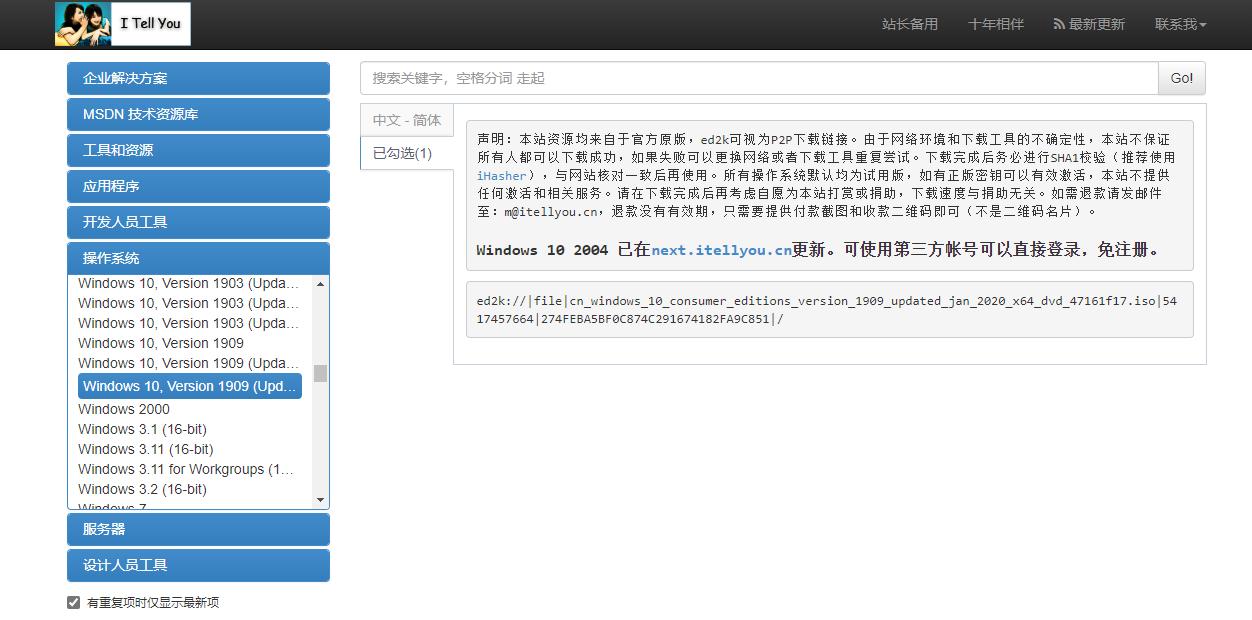The height and width of the screenshot is (620, 1252).
Task: Select Windows 2000 in the list
Action: coord(124,409)
